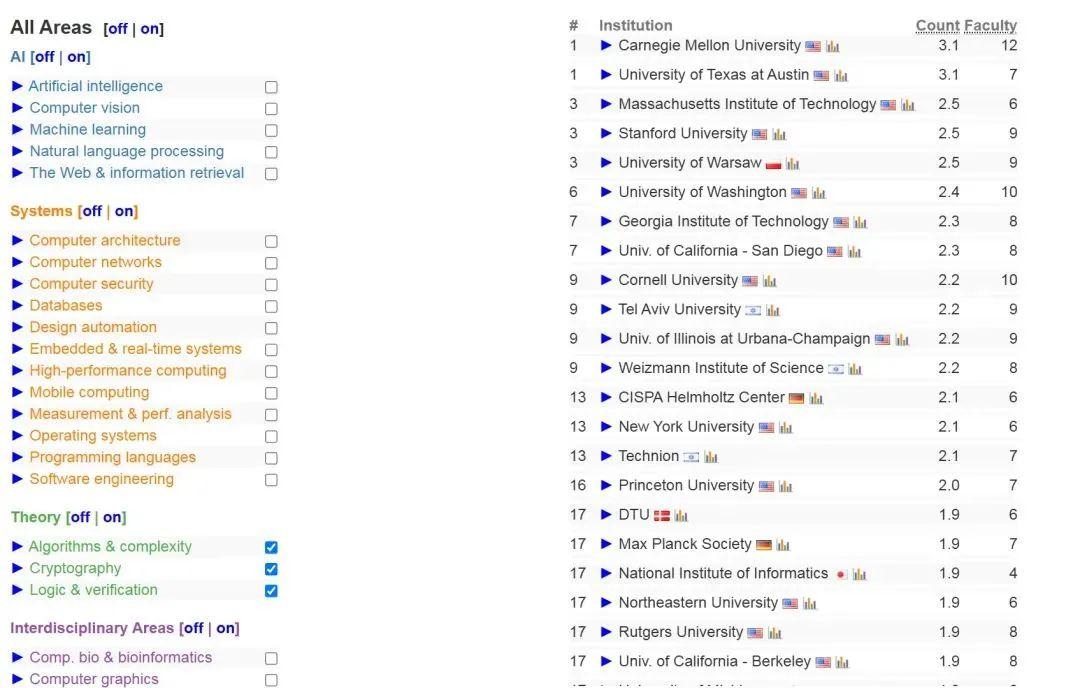This screenshot has height=688, width=1080.
Task: Select Northeastern University institution name
Action: click(698, 603)
